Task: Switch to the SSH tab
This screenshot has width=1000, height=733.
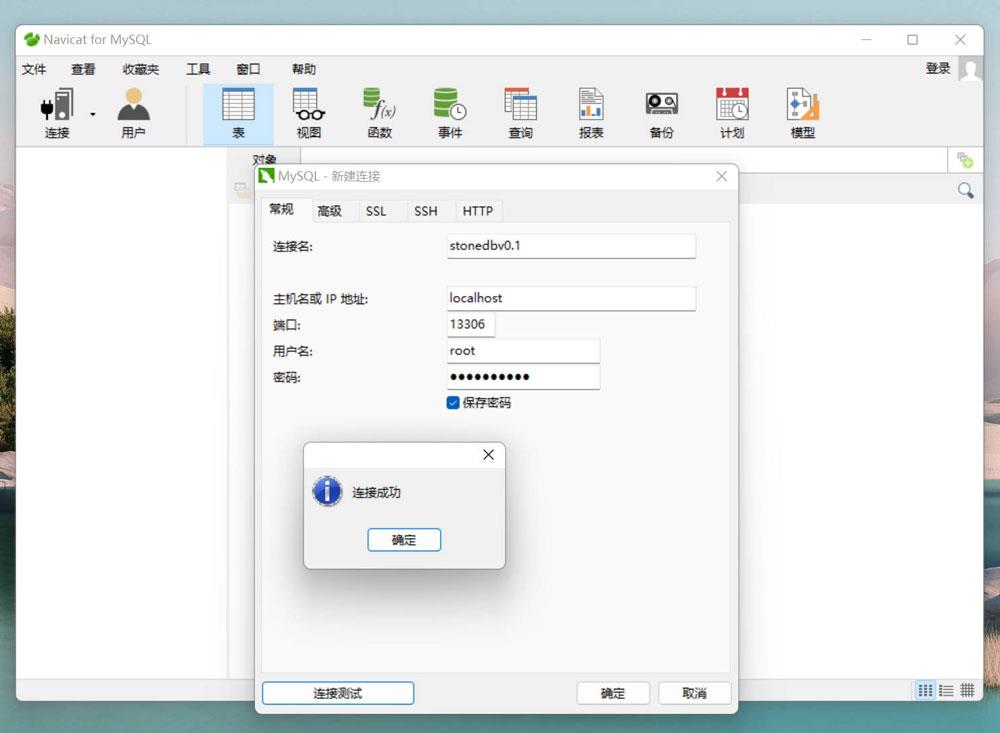Action: (x=426, y=211)
